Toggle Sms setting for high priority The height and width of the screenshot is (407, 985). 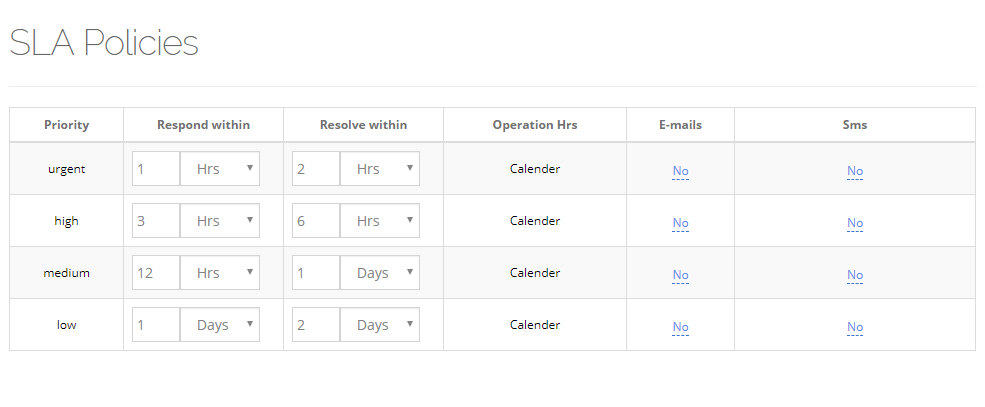tap(855, 223)
